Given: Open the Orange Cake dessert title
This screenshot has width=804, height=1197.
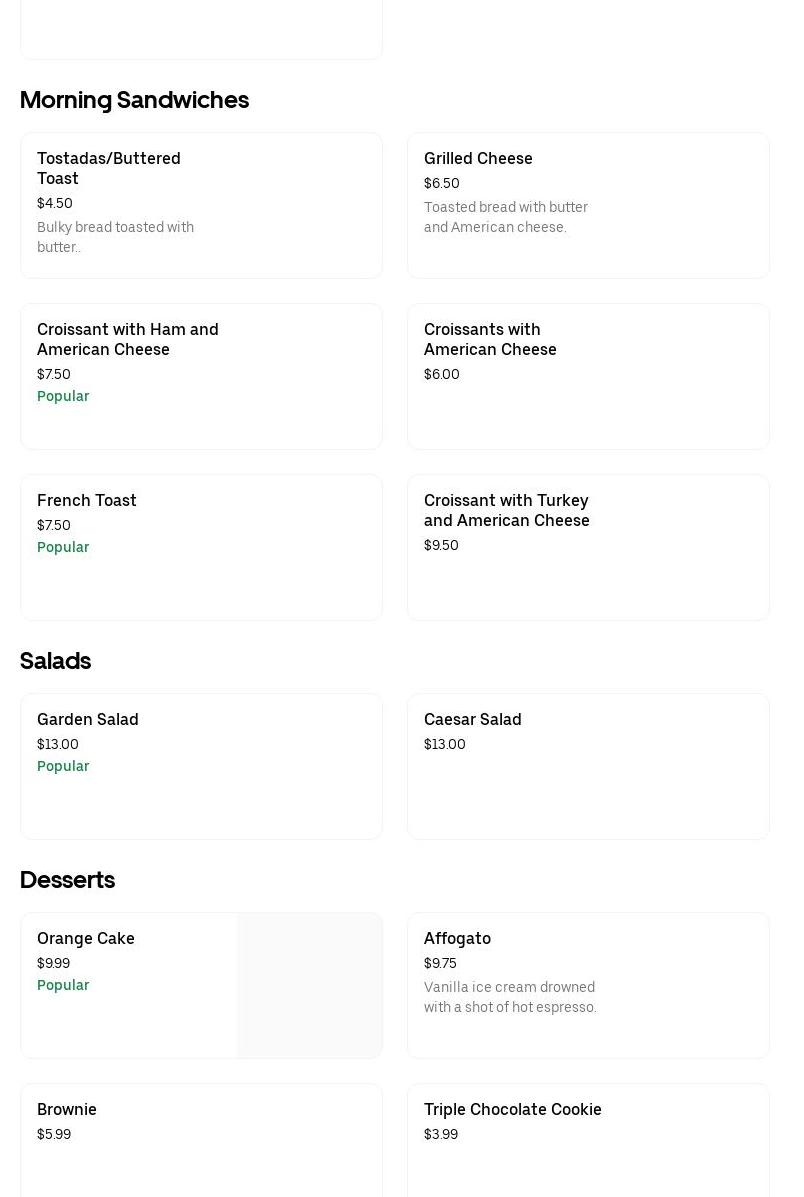Looking at the screenshot, I should 86,938.
